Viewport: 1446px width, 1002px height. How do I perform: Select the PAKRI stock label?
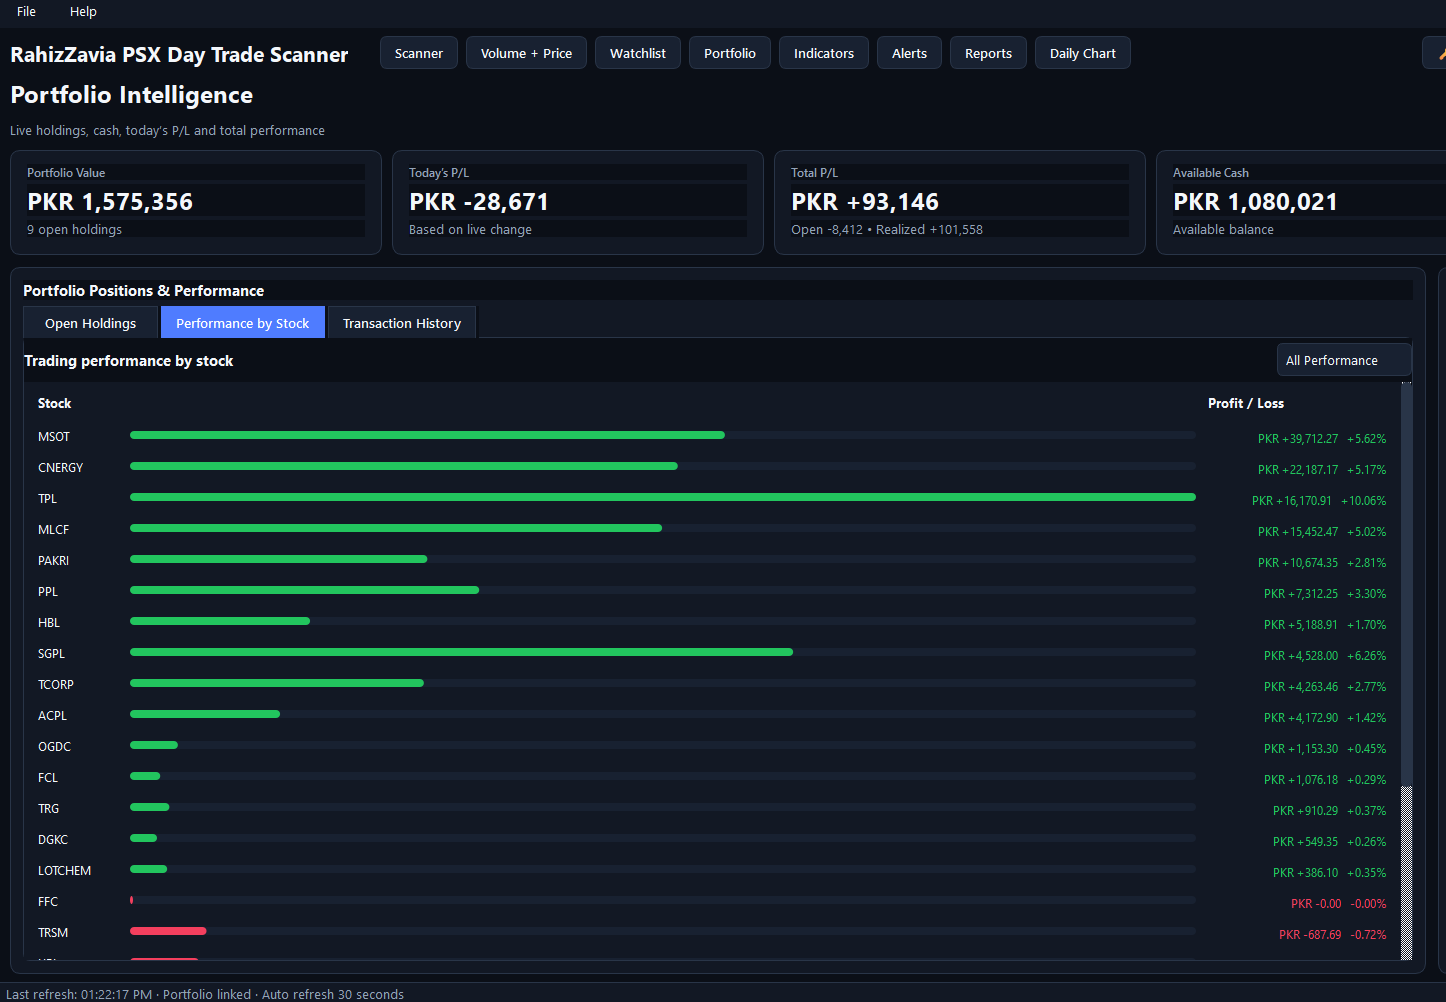click(x=53, y=561)
